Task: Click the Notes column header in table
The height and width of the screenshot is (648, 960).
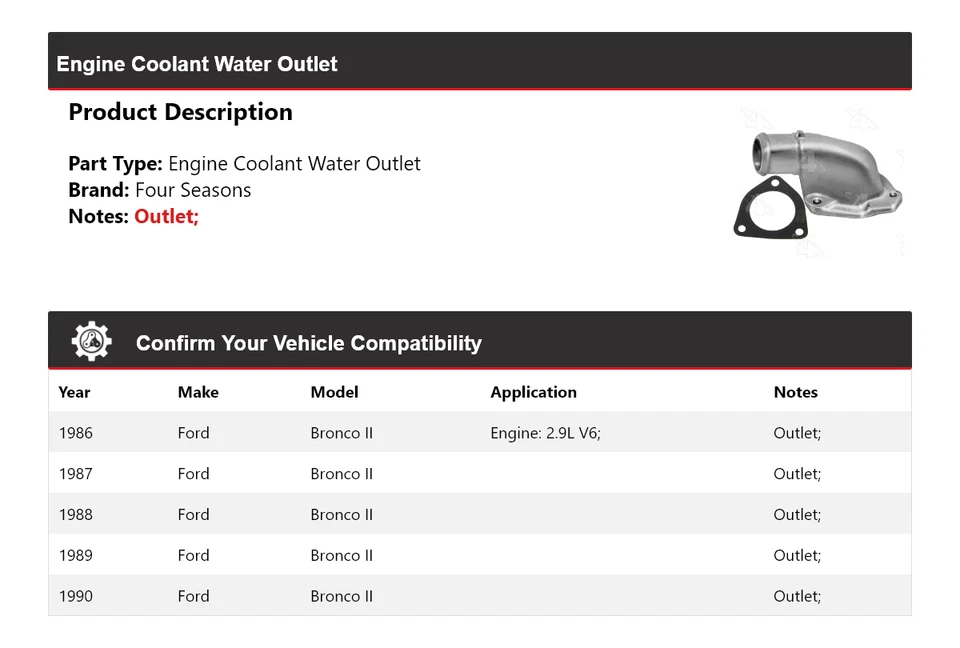Action: click(795, 392)
